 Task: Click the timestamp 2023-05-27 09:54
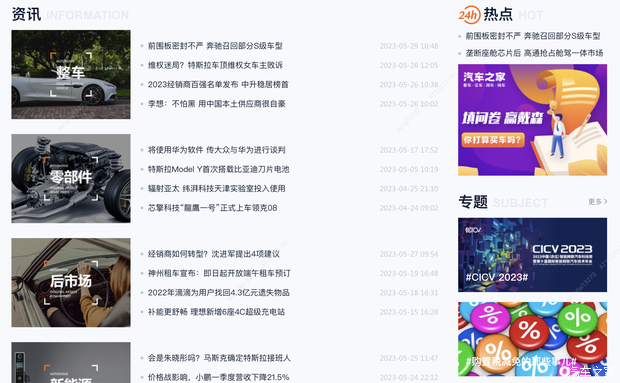pyautogui.click(x=409, y=254)
